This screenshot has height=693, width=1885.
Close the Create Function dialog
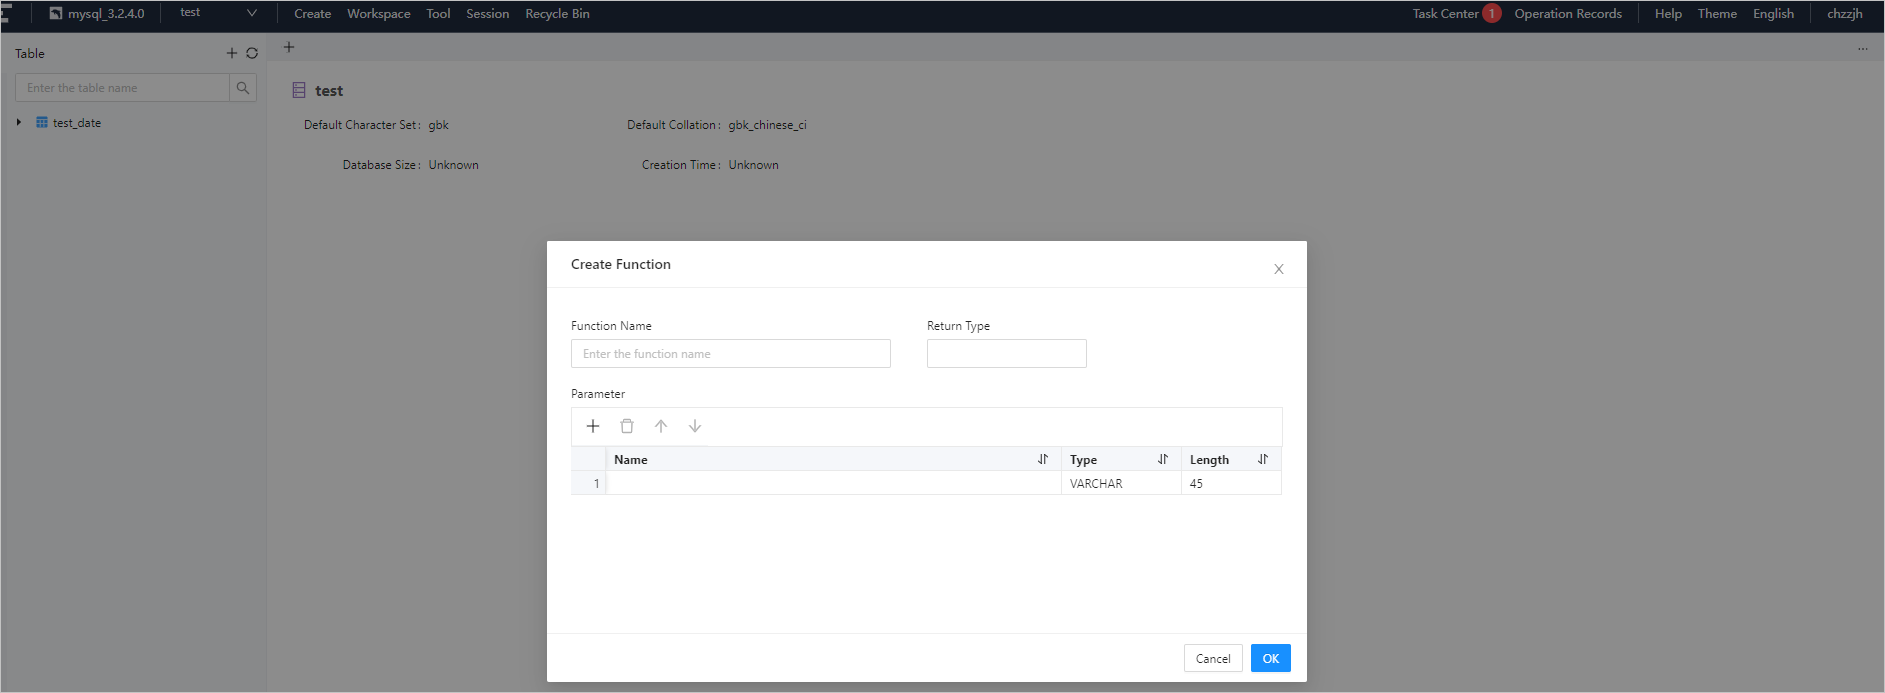[1278, 269]
